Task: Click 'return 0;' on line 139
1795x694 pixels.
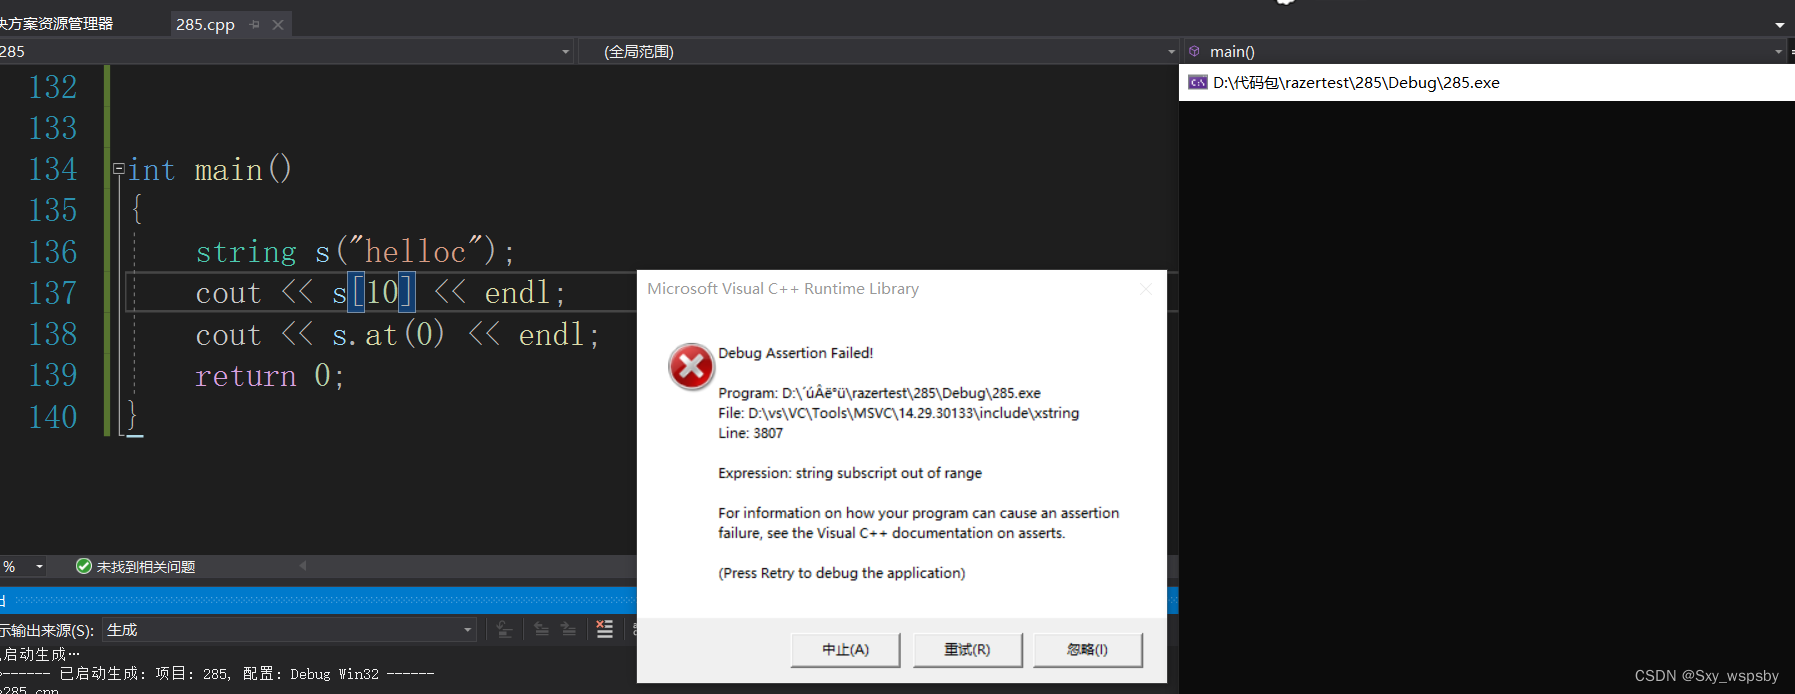Action: pos(270,375)
